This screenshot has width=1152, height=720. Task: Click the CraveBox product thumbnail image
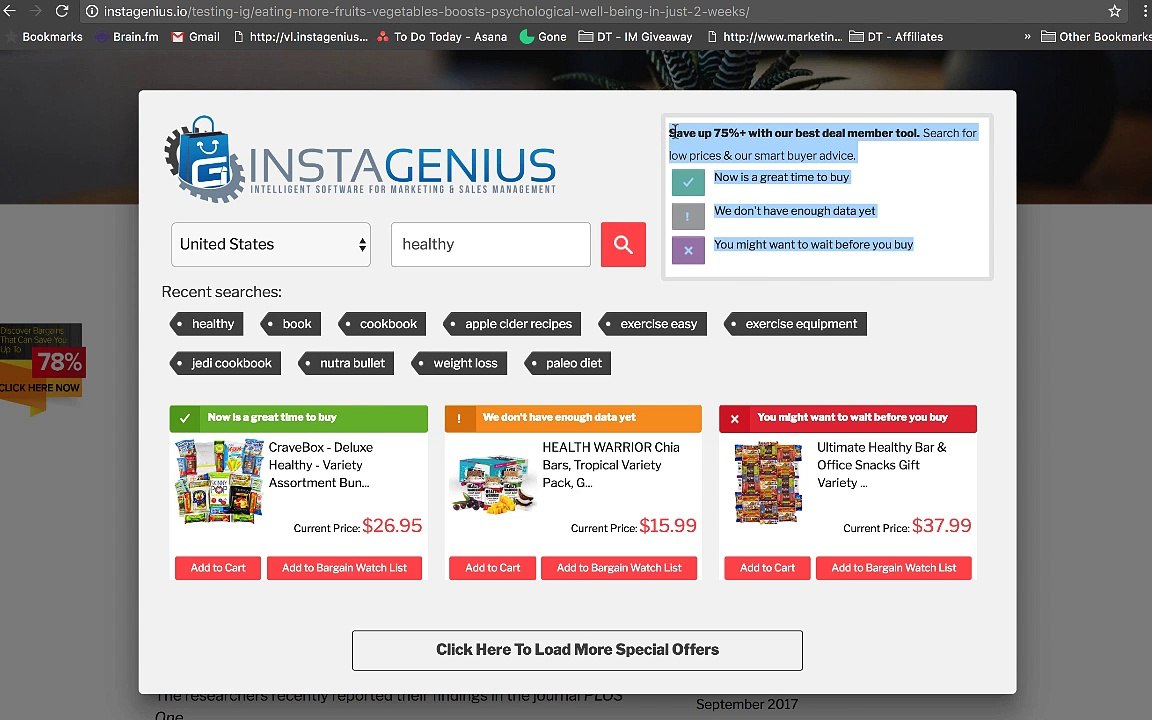click(219, 481)
